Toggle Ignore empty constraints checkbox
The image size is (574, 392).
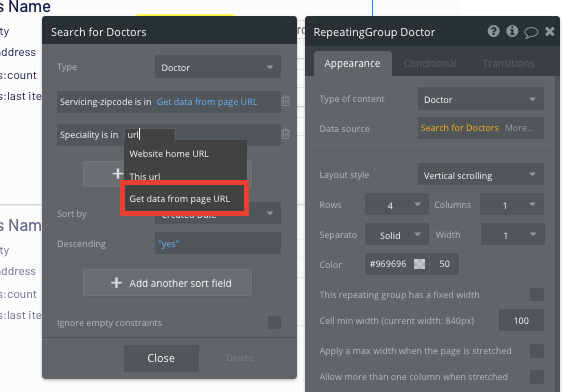(275, 322)
